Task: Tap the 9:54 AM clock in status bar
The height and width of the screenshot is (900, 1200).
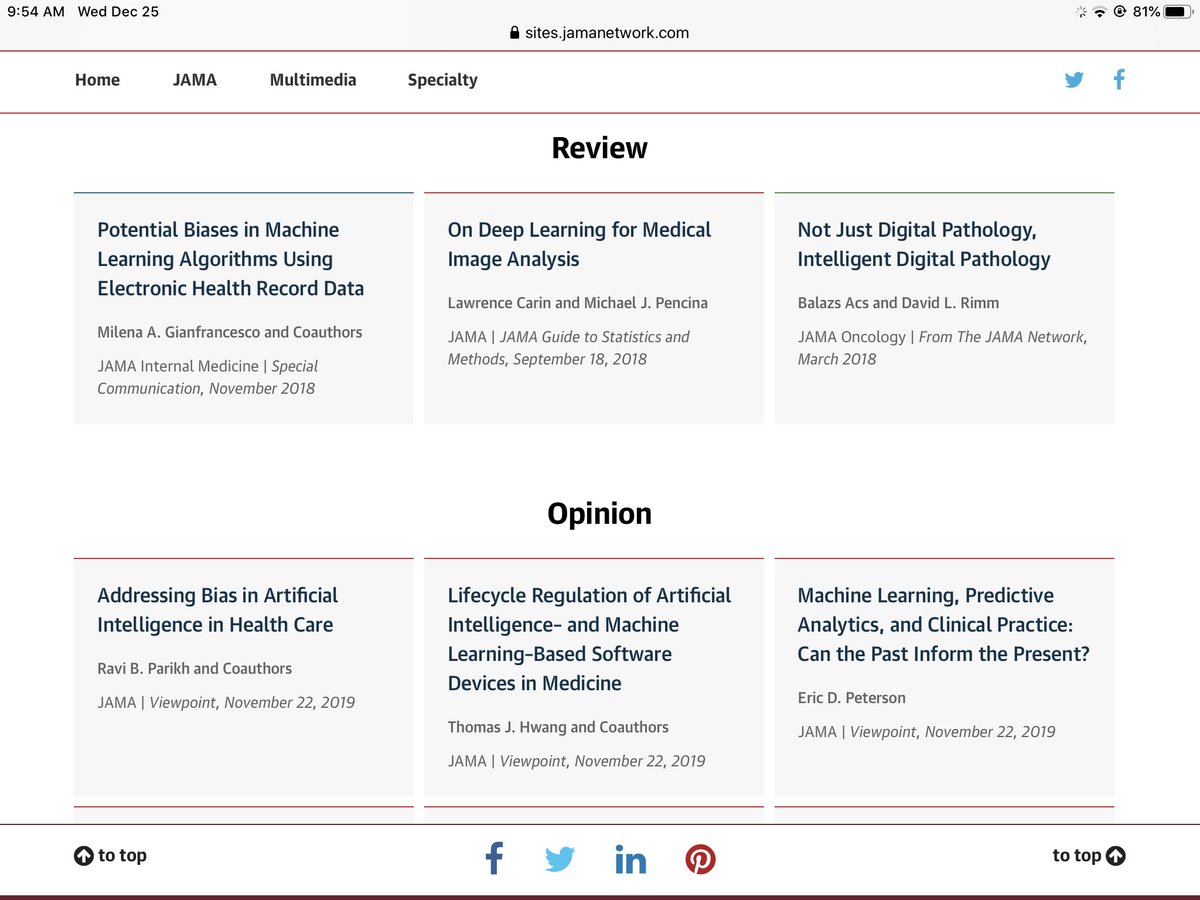Action: 36,12
